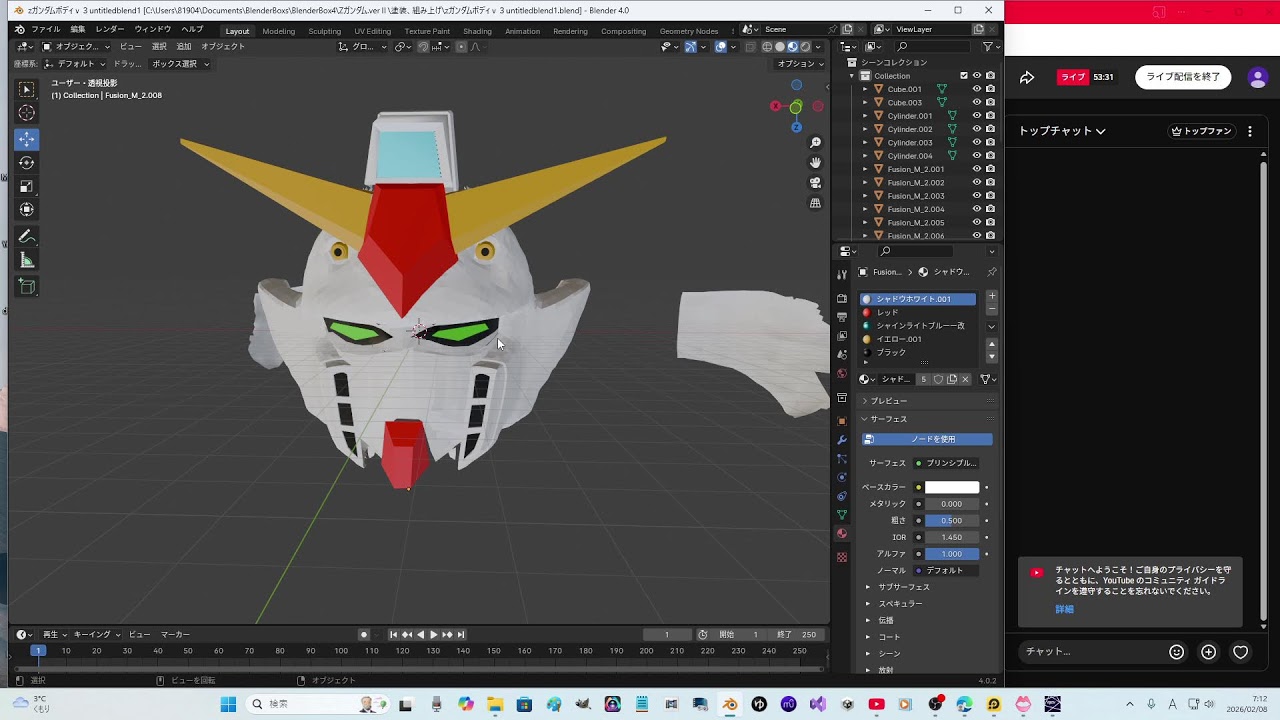Toggle fake user shield icon for material
This screenshot has width=1280, height=720.
click(x=938, y=379)
